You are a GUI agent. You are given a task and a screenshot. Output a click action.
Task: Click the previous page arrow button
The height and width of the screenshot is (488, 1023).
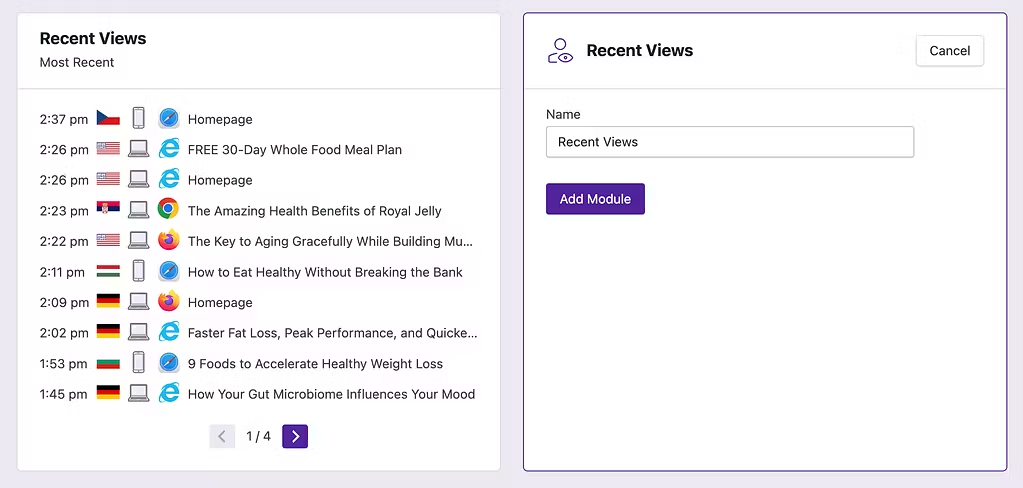pos(222,436)
